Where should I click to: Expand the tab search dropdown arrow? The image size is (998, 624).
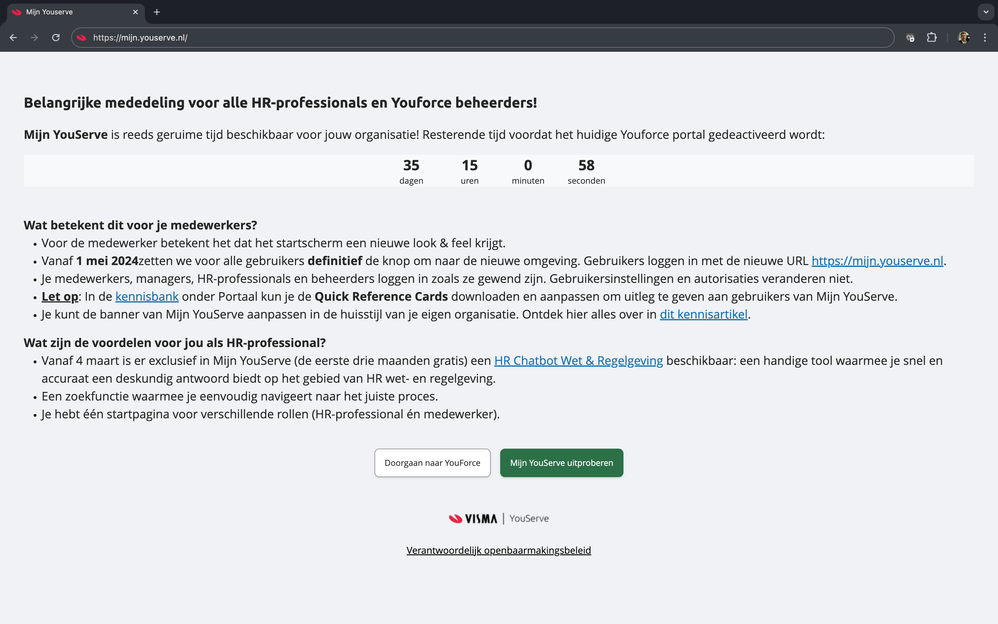coord(986,12)
